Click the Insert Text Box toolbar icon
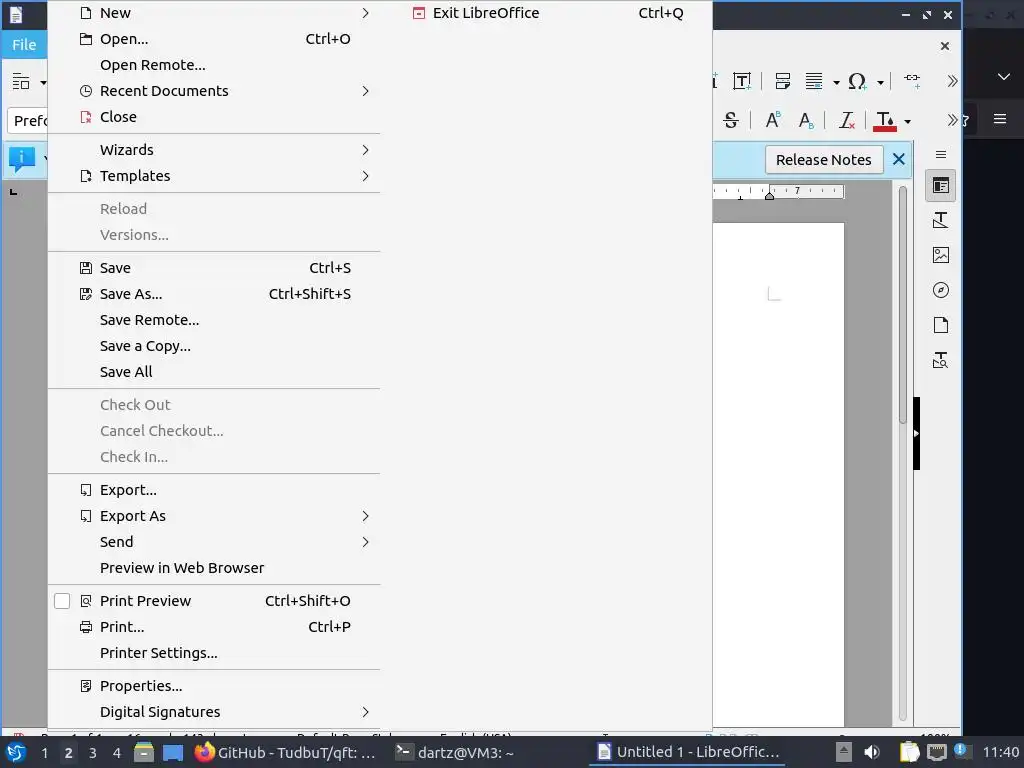The width and height of the screenshot is (1024, 768). pos(742,82)
